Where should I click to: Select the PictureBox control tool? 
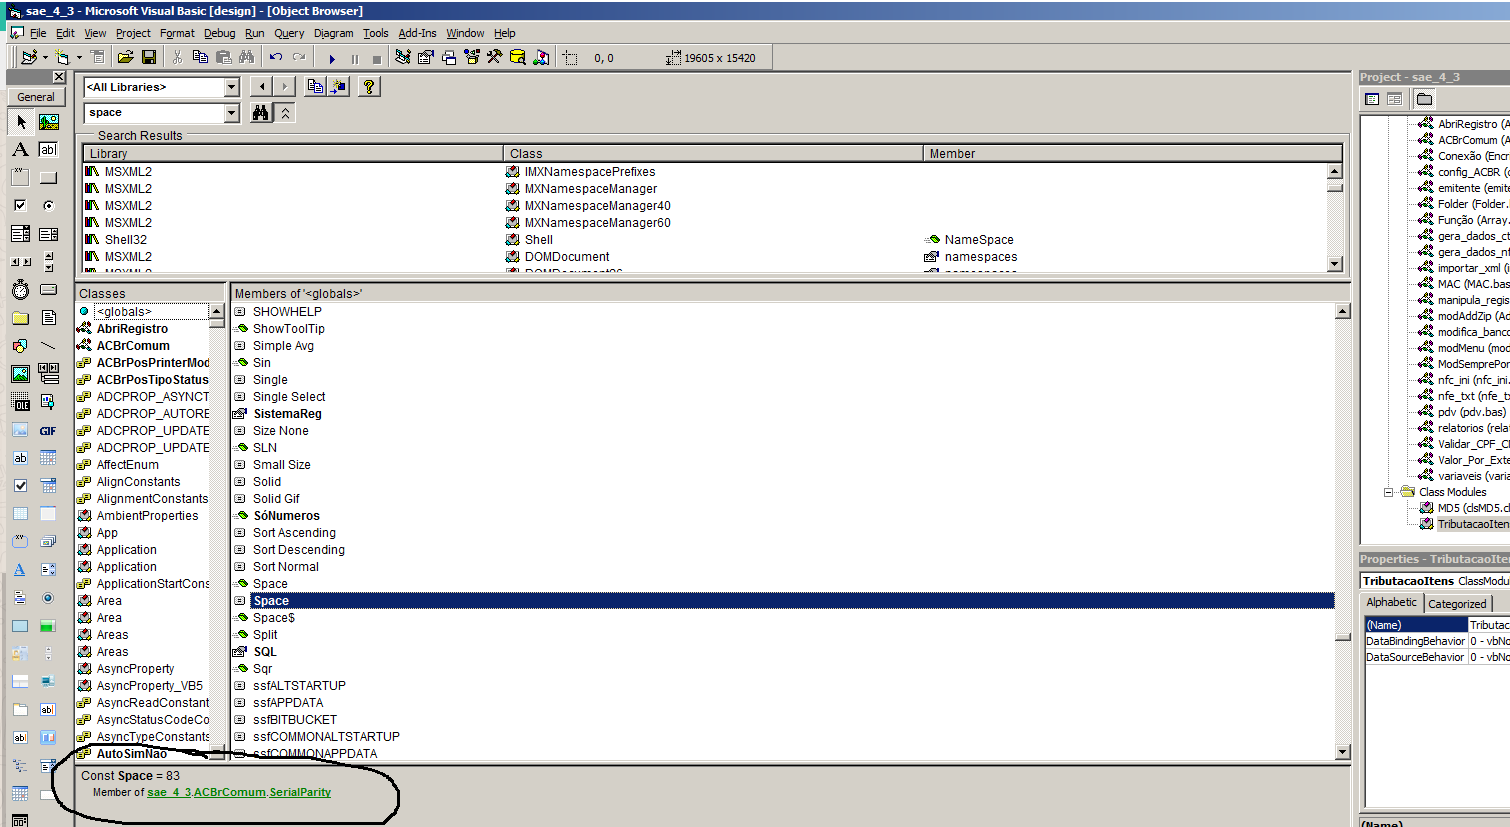[x=48, y=122]
